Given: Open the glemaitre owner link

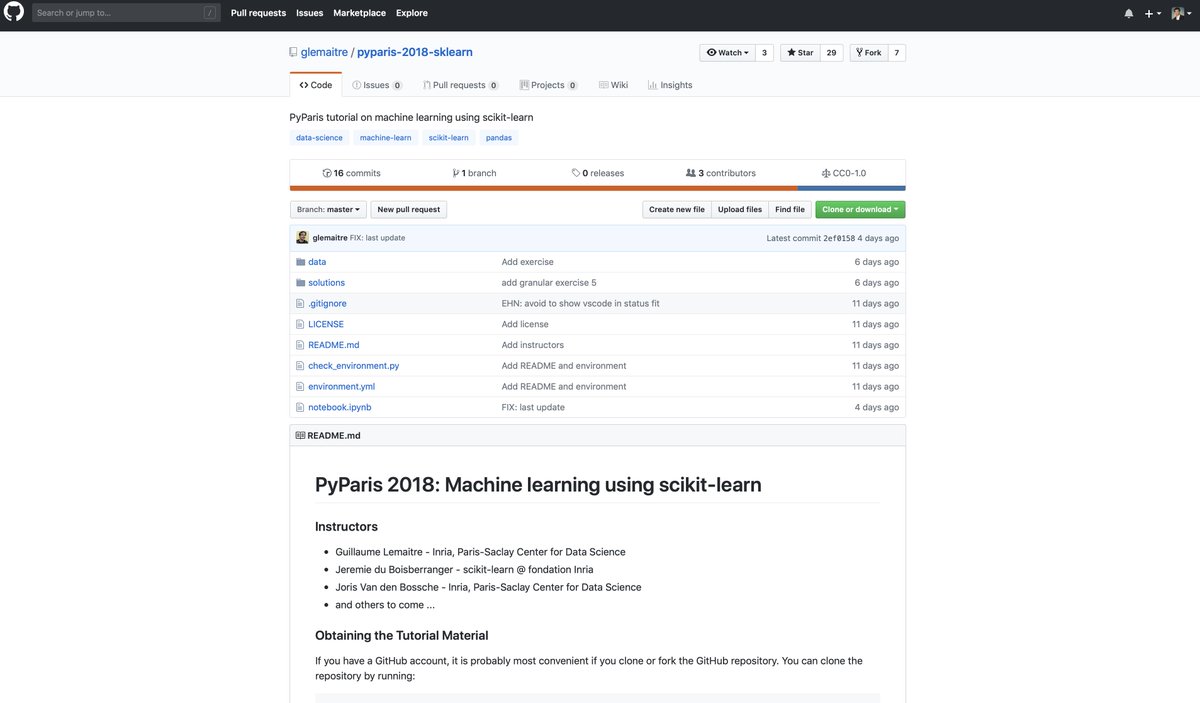Looking at the screenshot, I should point(324,52).
